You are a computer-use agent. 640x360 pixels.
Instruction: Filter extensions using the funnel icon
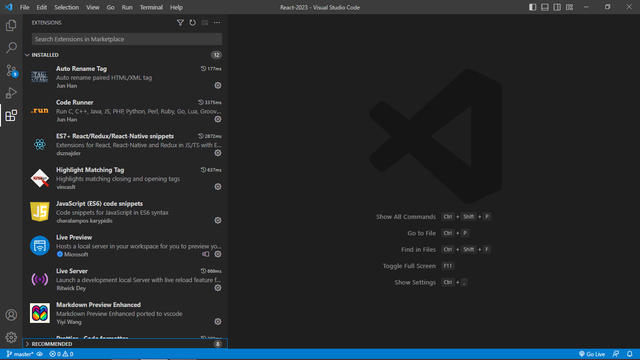[x=180, y=23]
